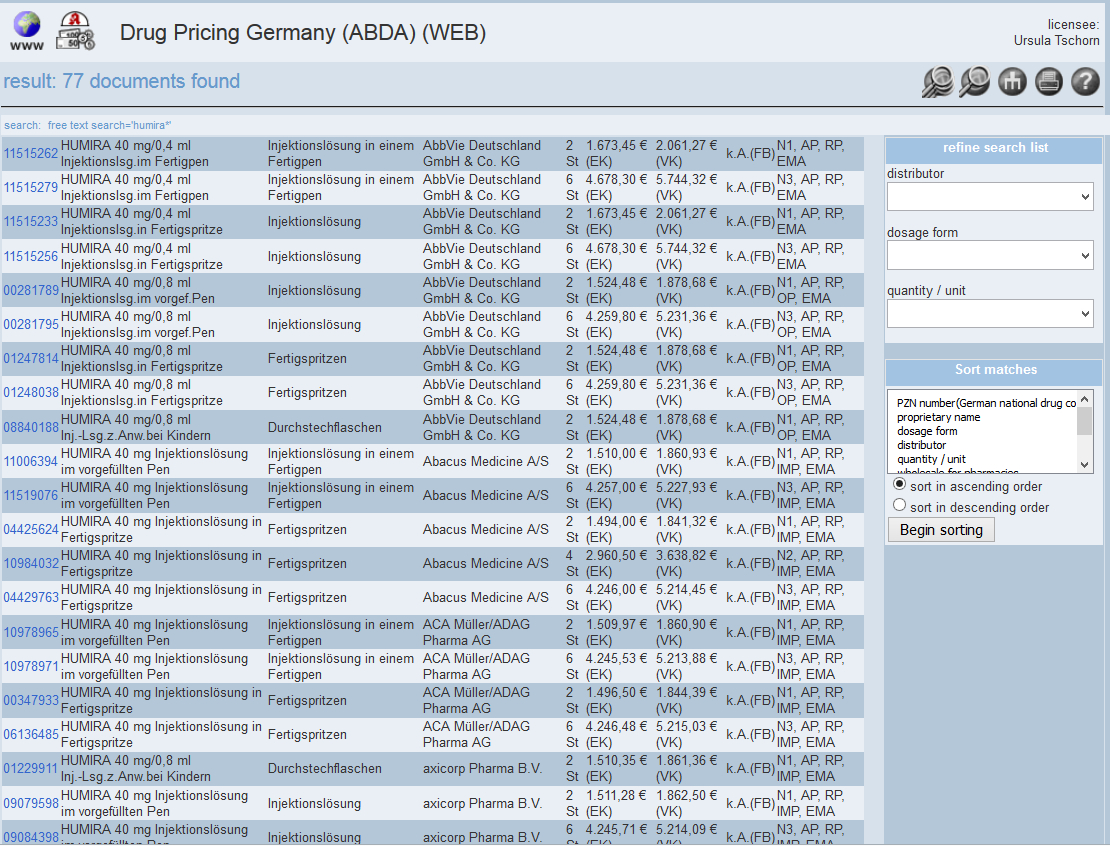Open PZN link 00281795
Viewport: 1110px width, 846px height.
tap(30, 324)
